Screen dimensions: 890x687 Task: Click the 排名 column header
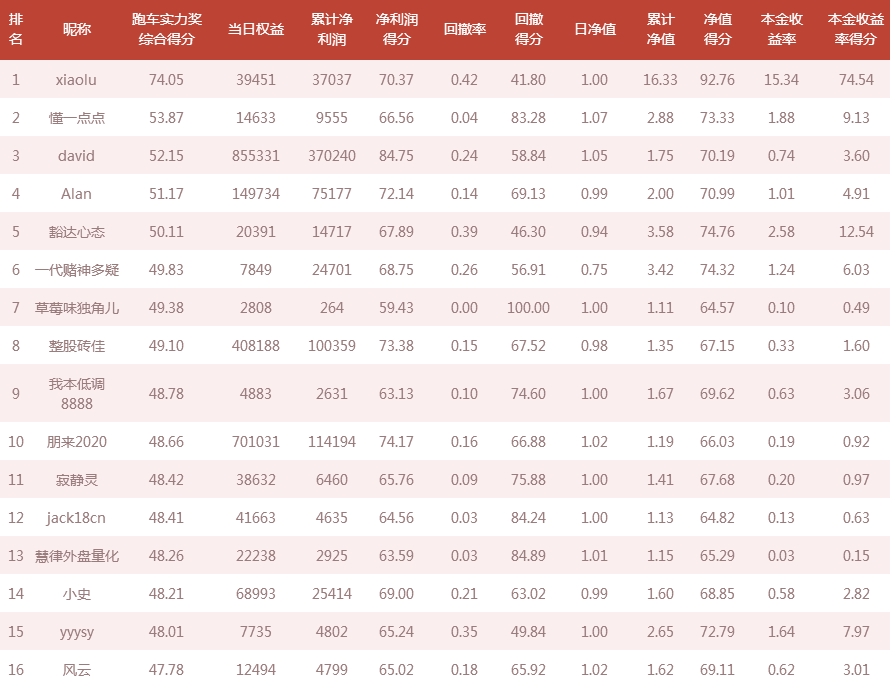click(x=16, y=30)
